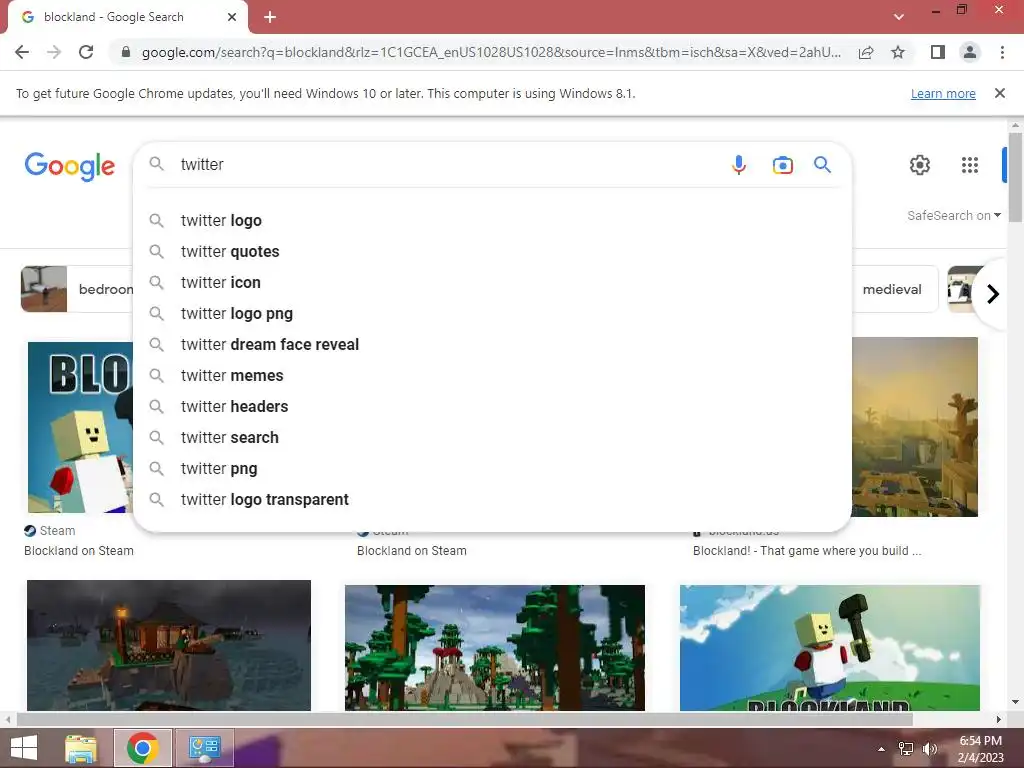
Task: Open the dark stormy island house image
Action: tap(168, 645)
